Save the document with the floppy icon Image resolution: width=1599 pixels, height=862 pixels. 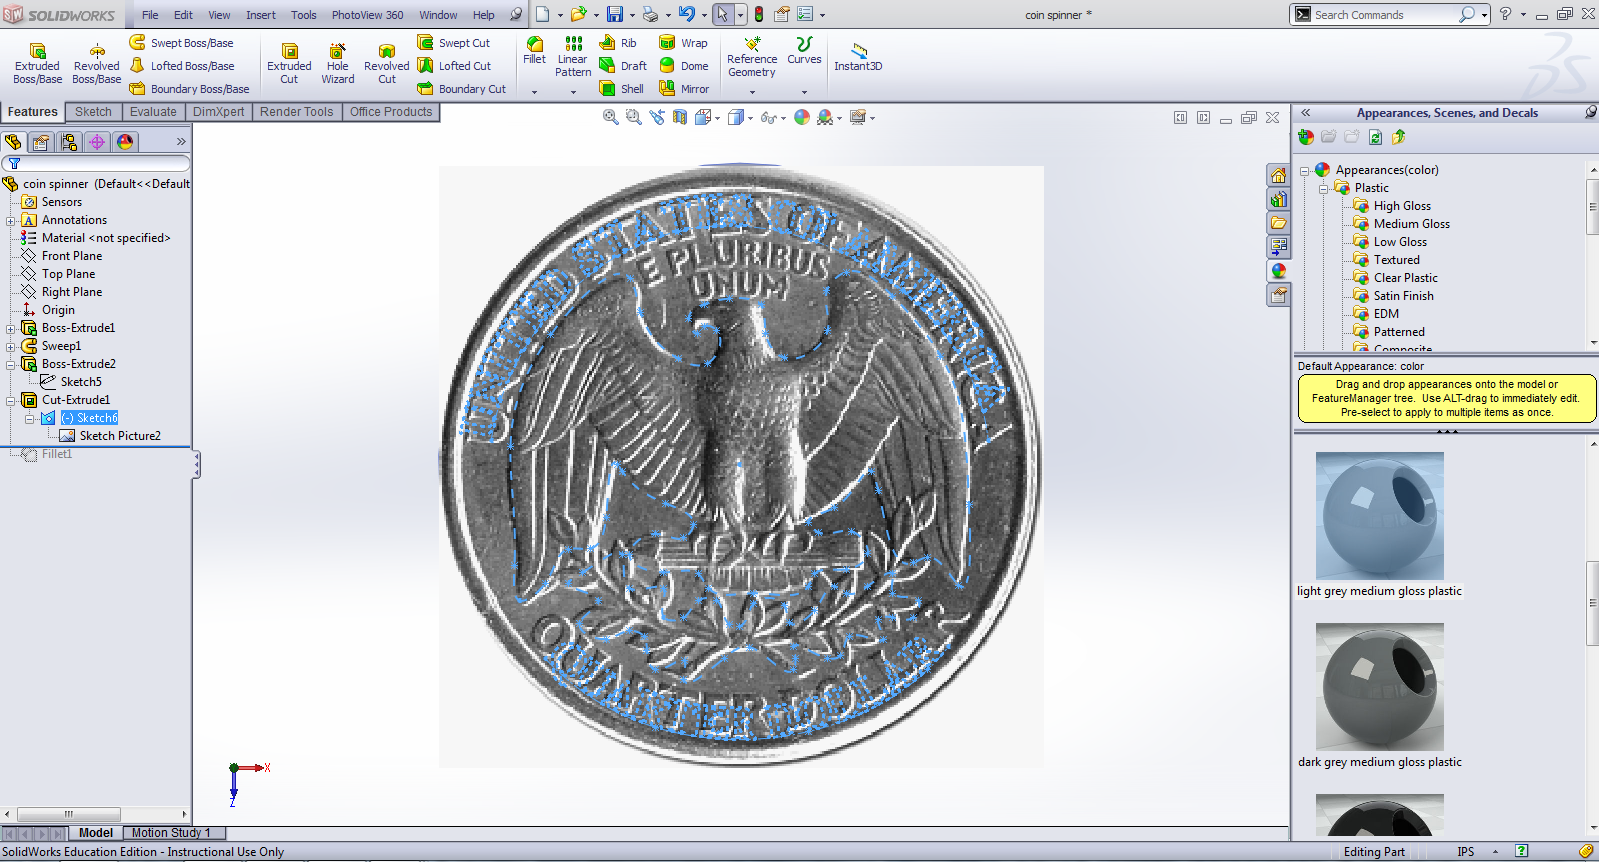pyautogui.click(x=614, y=14)
